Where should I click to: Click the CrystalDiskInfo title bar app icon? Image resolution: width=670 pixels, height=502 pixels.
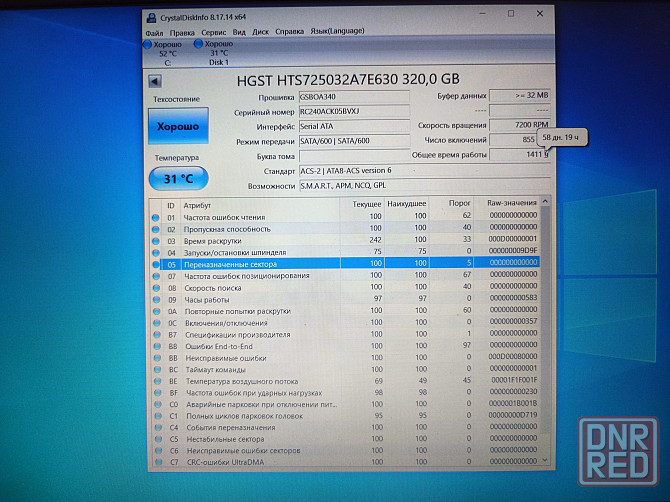pos(151,18)
